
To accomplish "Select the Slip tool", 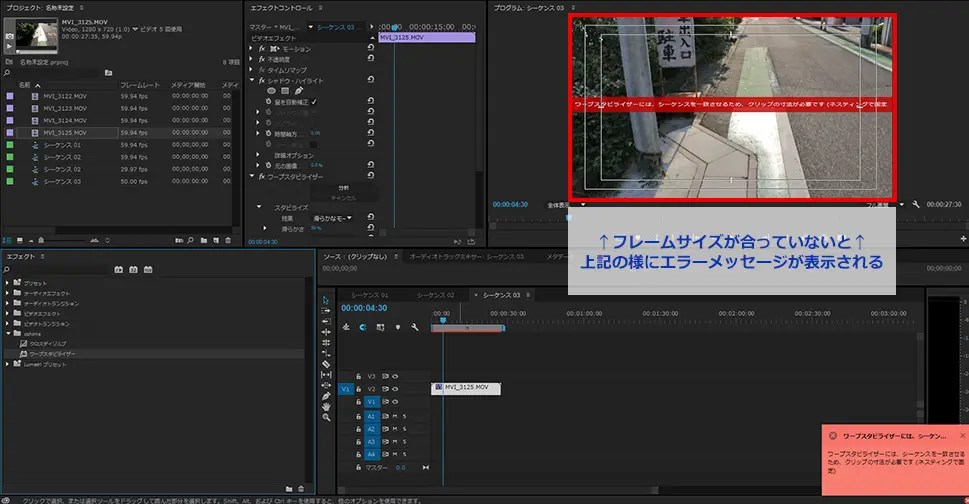I will [x=326, y=374].
